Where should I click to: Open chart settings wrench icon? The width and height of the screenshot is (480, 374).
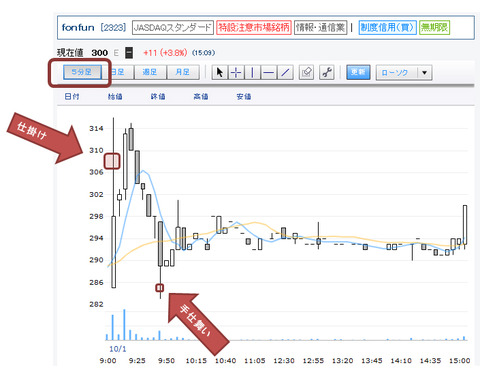tap(327, 72)
